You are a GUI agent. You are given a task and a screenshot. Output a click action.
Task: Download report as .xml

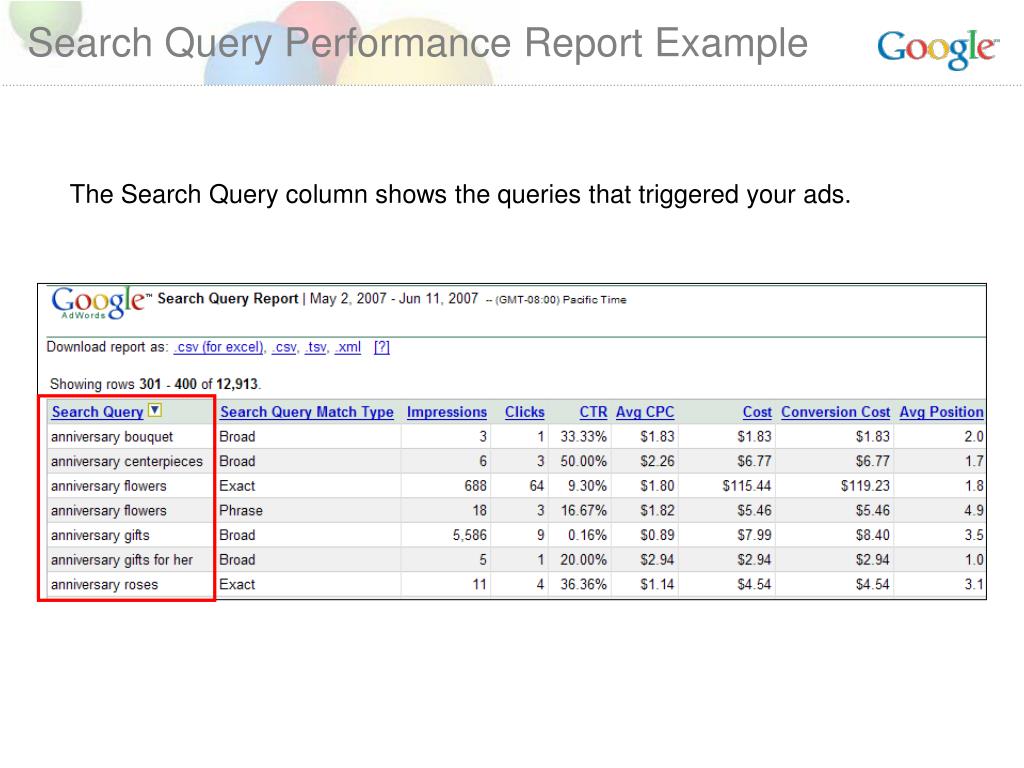point(347,347)
